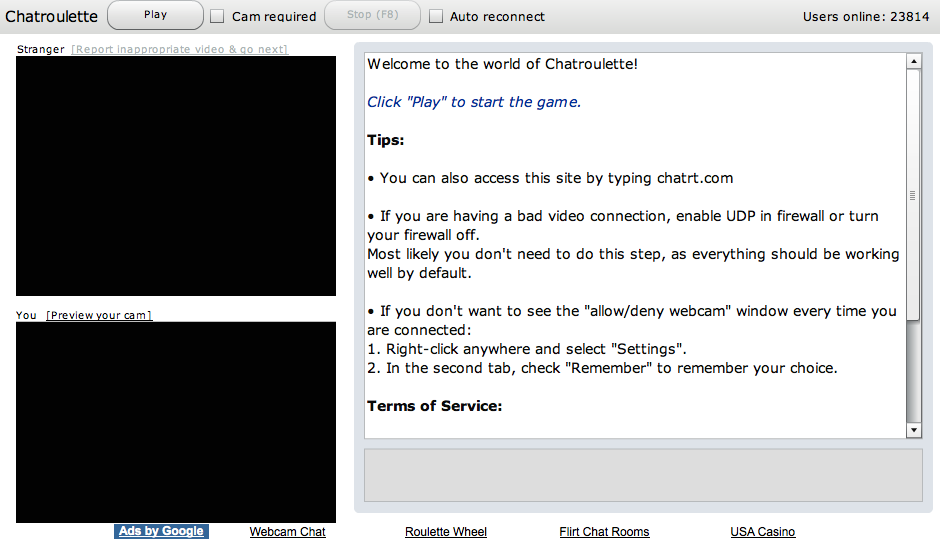
Task: Toggle the Auto reconnect checkbox
Action: pyautogui.click(x=436, y=16)
